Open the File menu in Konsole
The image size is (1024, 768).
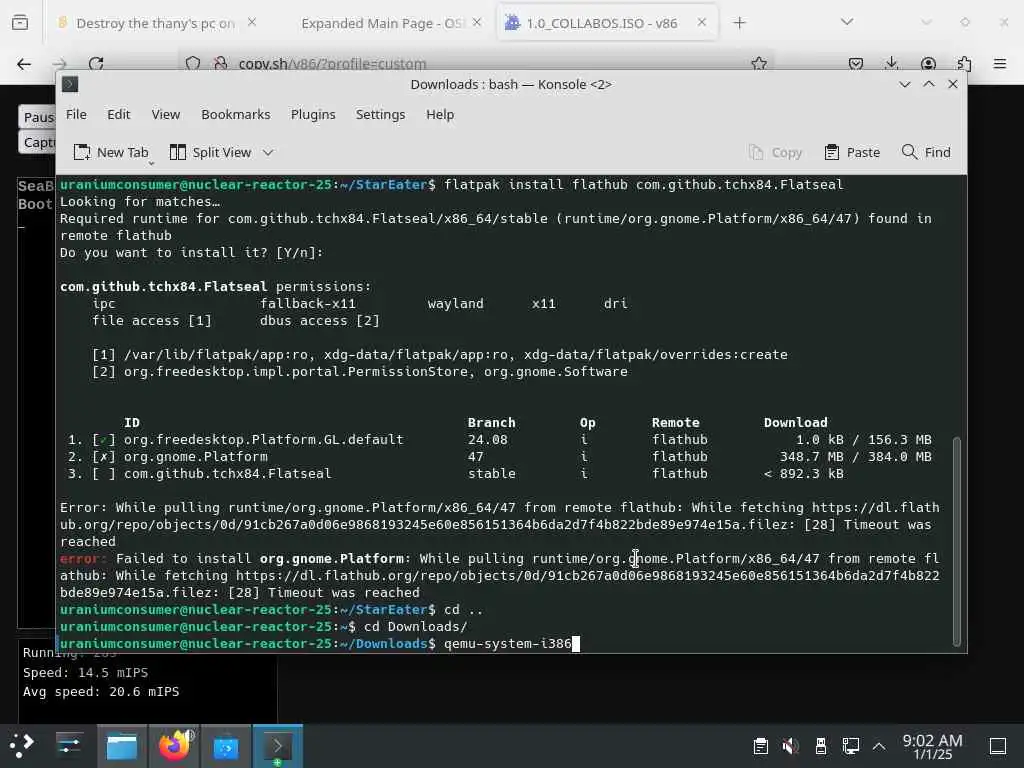click(76, 114)
